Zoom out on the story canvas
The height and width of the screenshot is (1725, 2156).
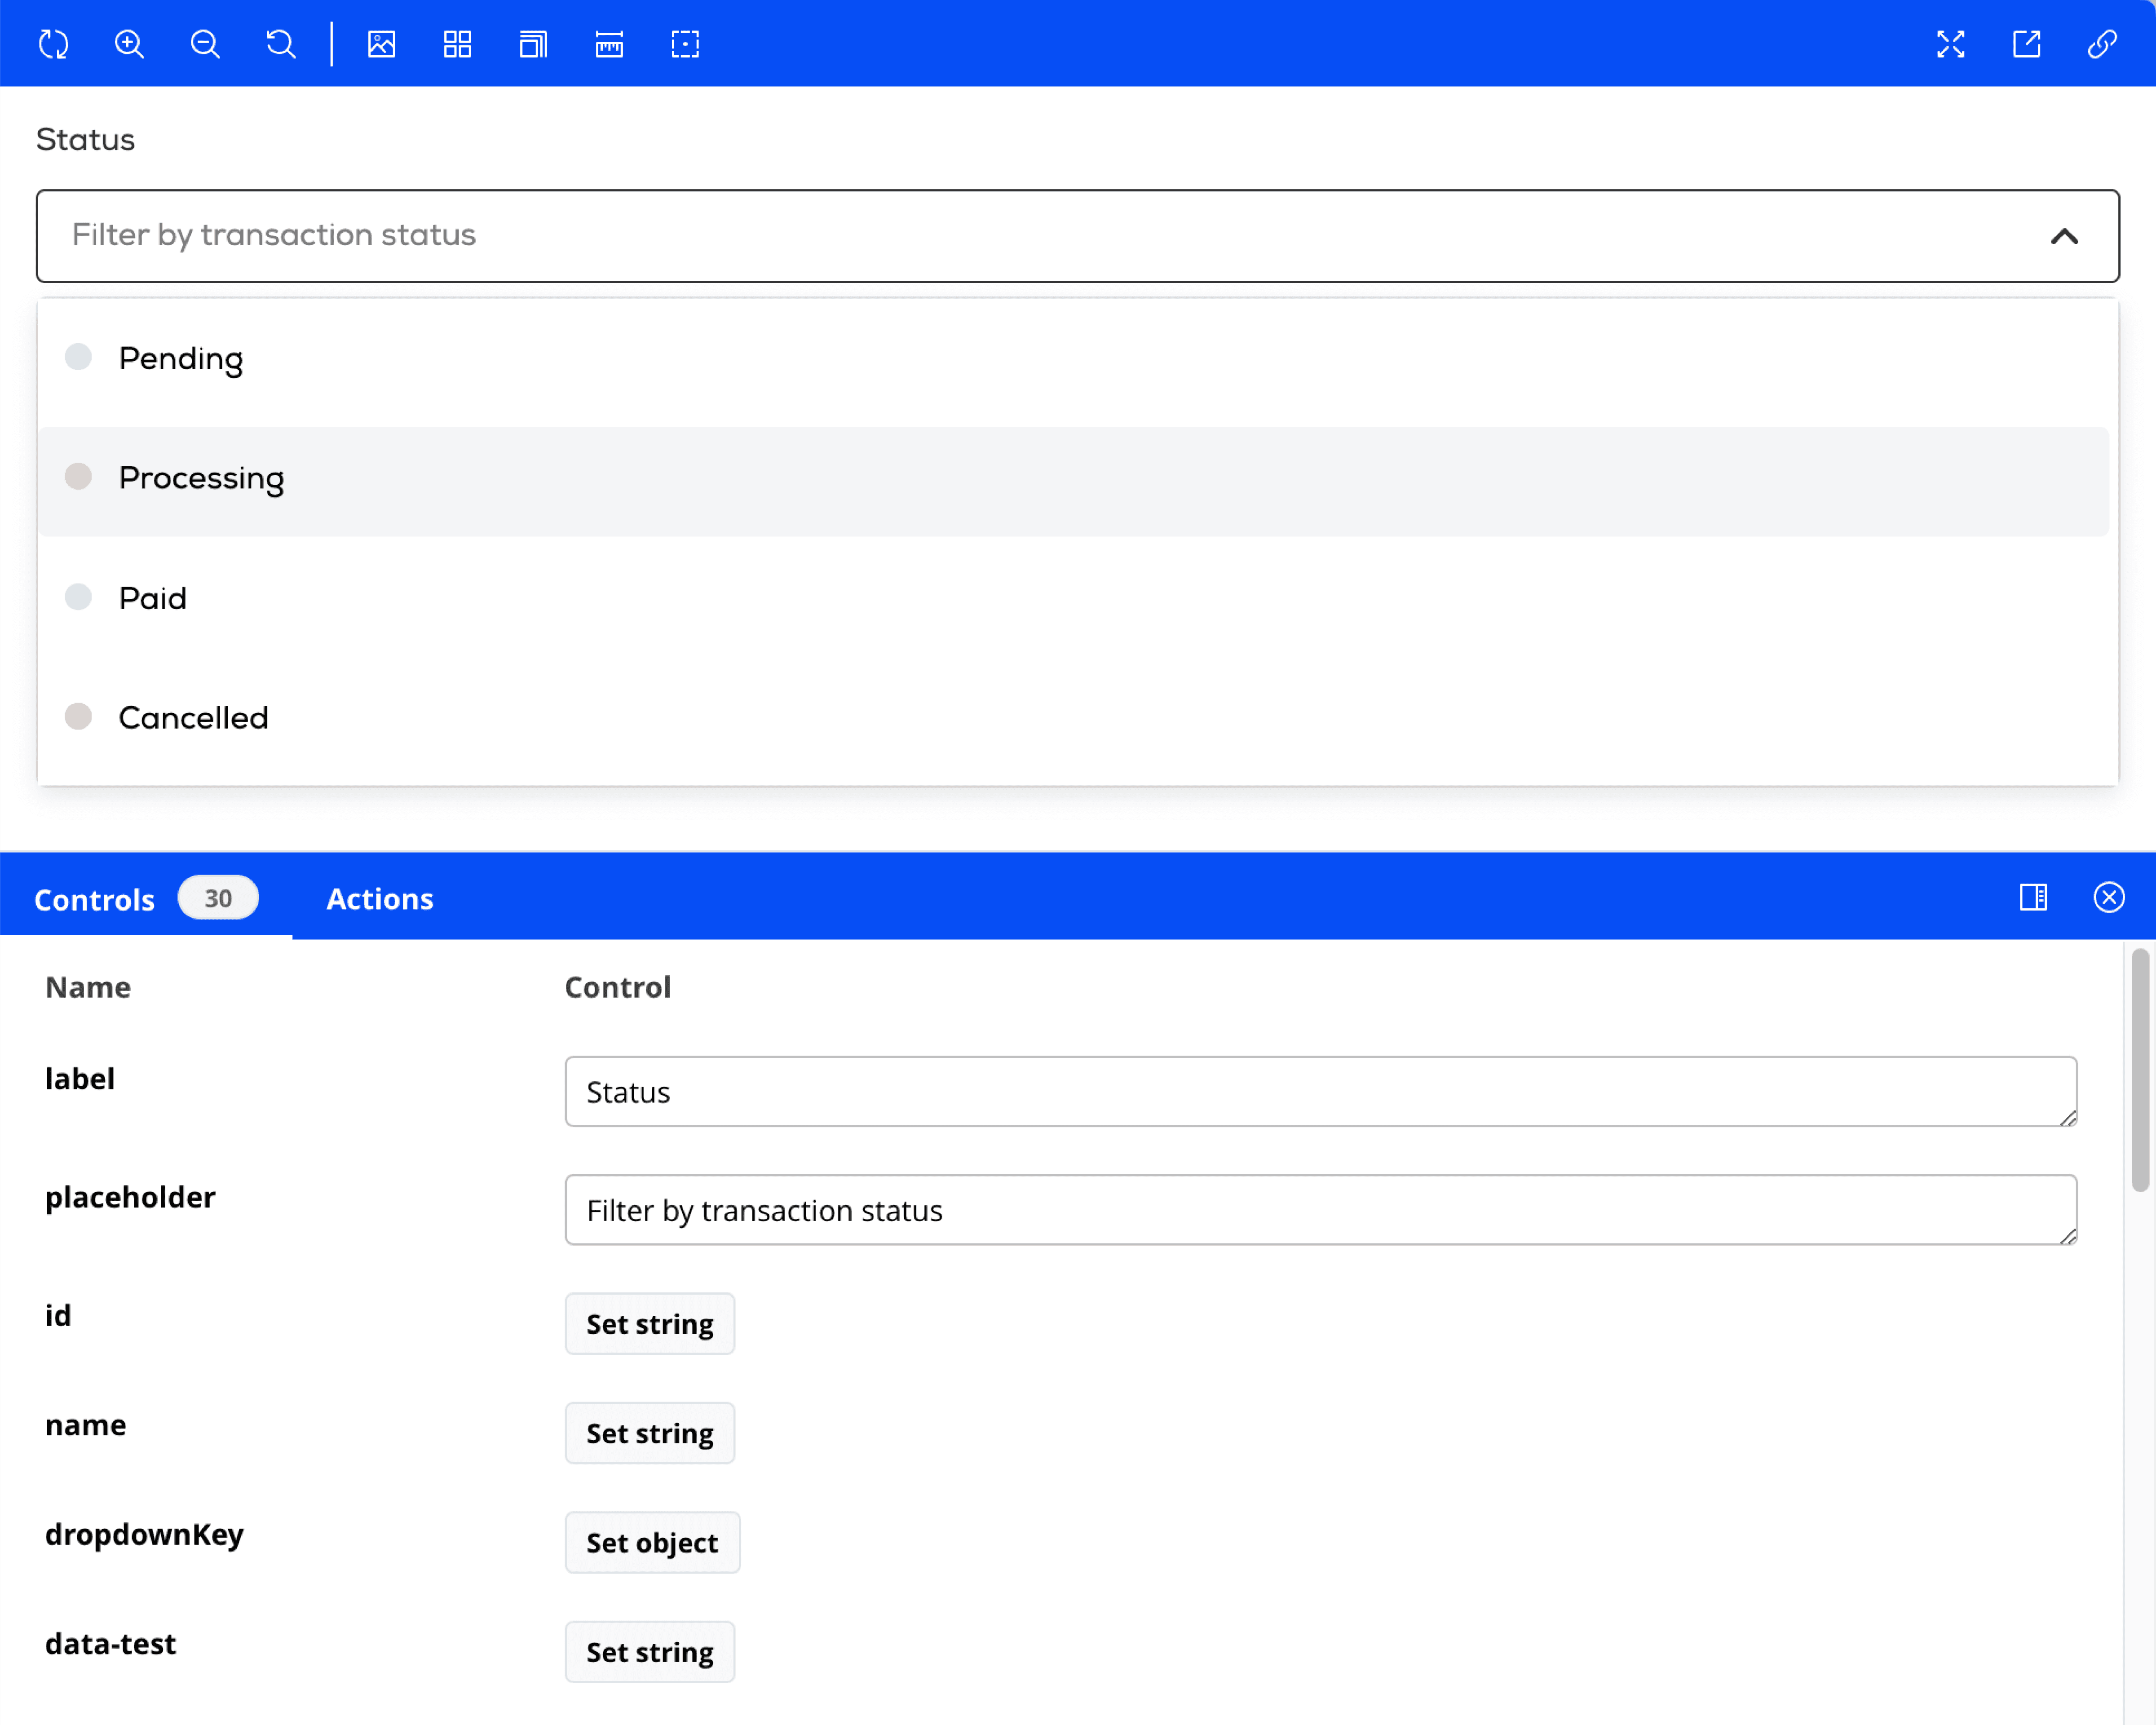(x=204, y=44)
